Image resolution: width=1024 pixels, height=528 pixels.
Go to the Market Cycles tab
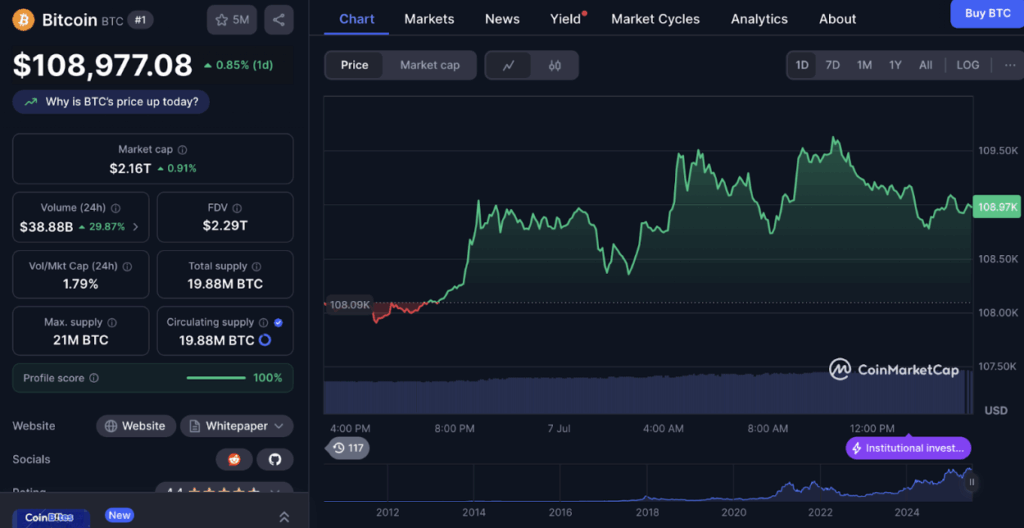(655, 19)
